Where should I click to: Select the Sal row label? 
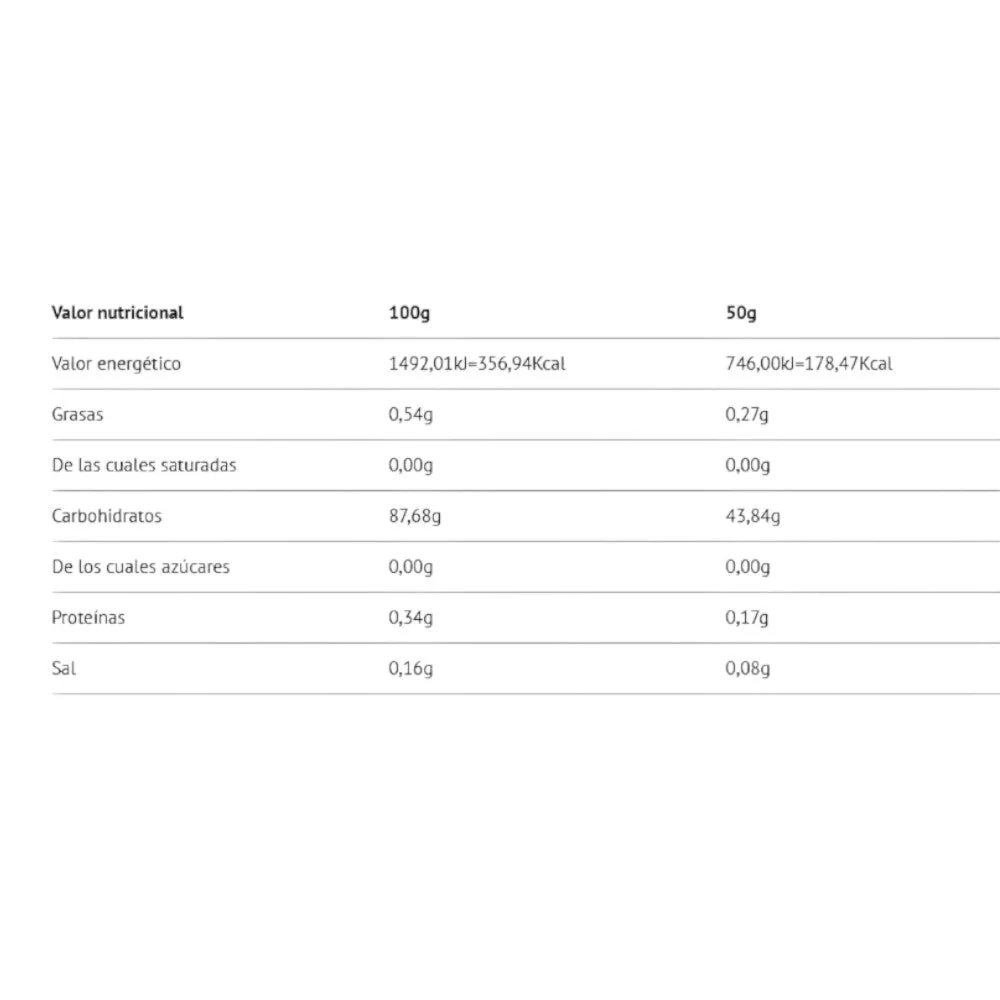point(64,668)
